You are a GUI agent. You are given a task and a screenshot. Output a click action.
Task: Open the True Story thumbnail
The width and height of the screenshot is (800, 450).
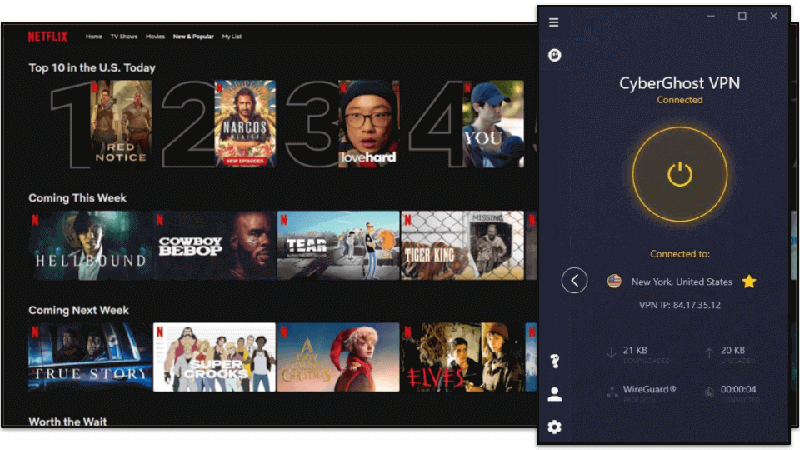tap(90, 357)
